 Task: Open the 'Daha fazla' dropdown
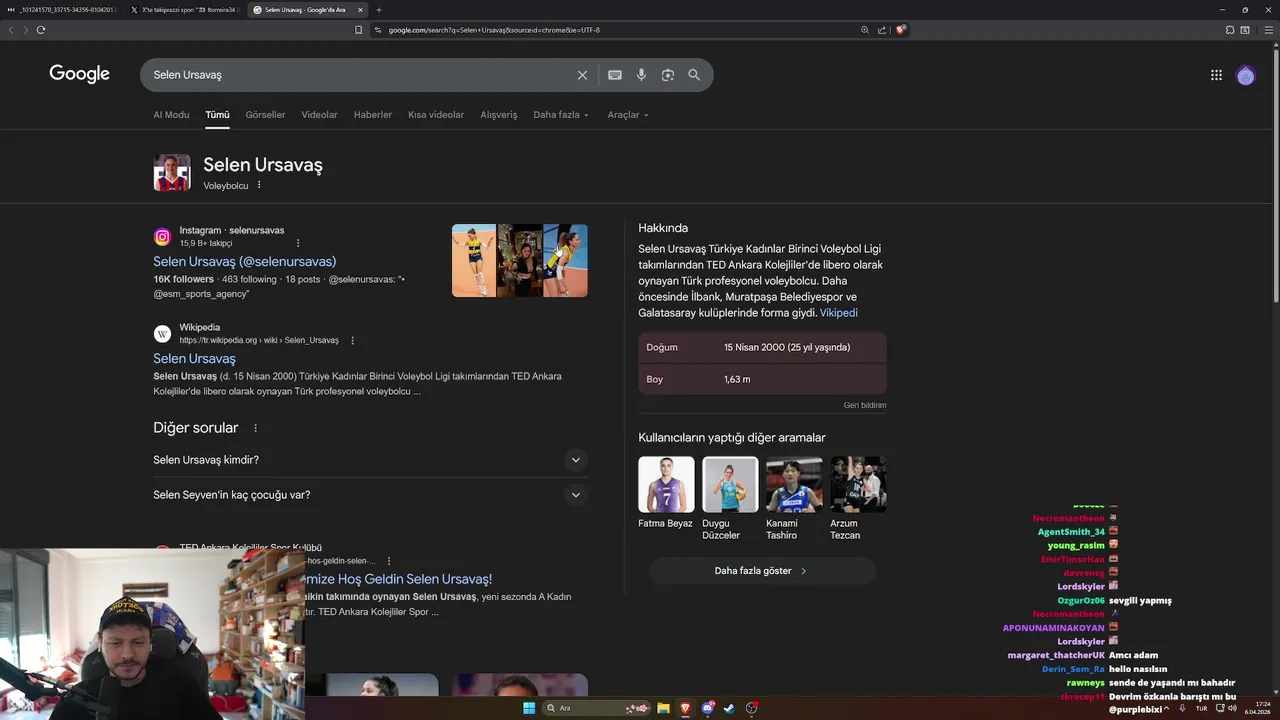point(561,115)
